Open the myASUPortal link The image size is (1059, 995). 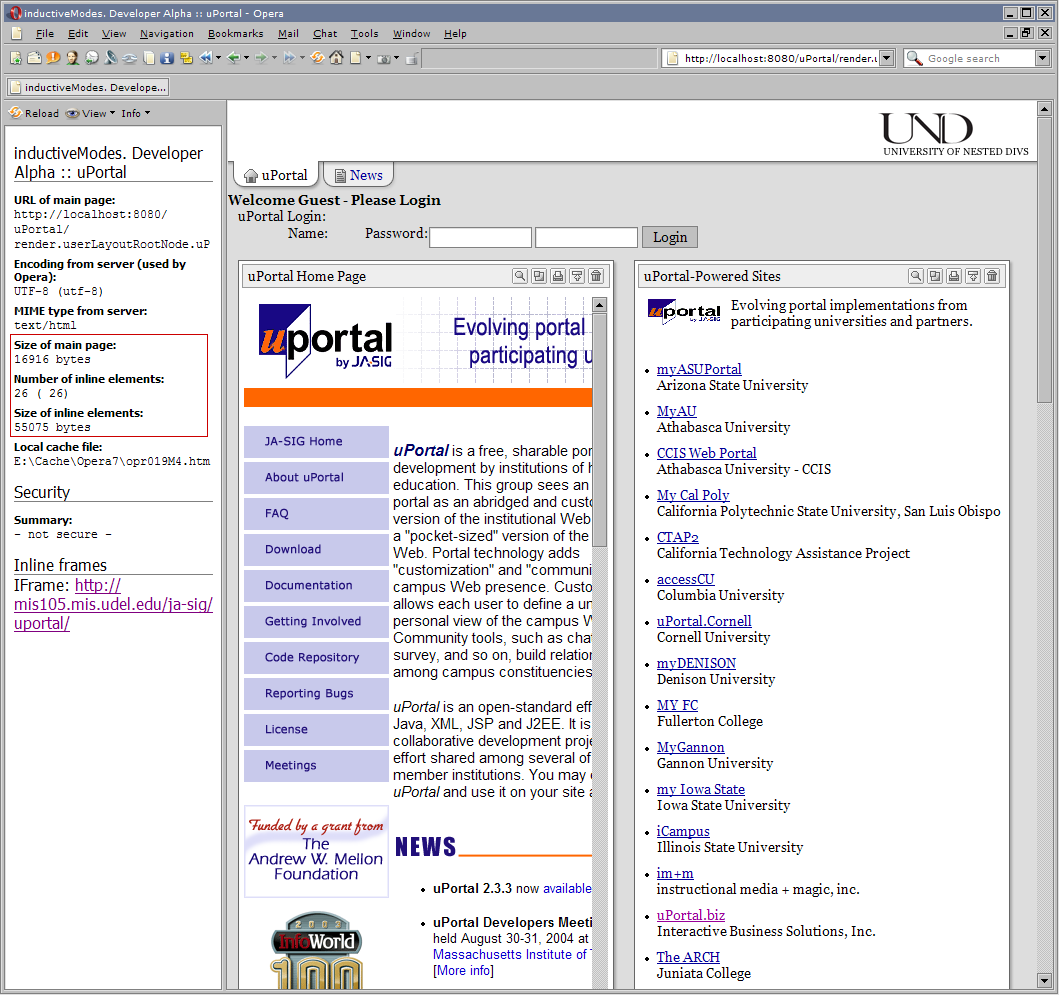(x=699, y=369)
